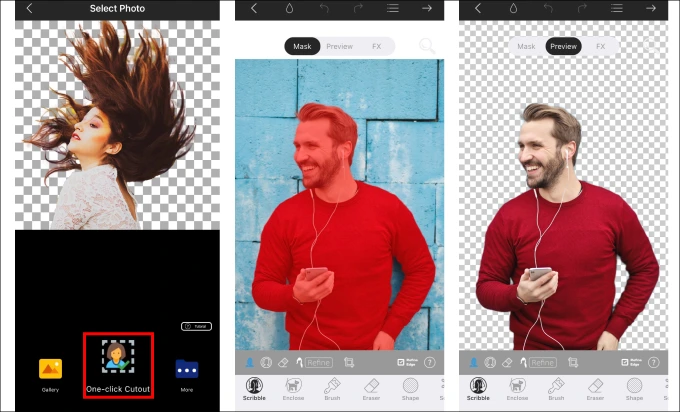680x412 pixels.
Task: Select the woman cutout photo preview
Action: (117, 125)
